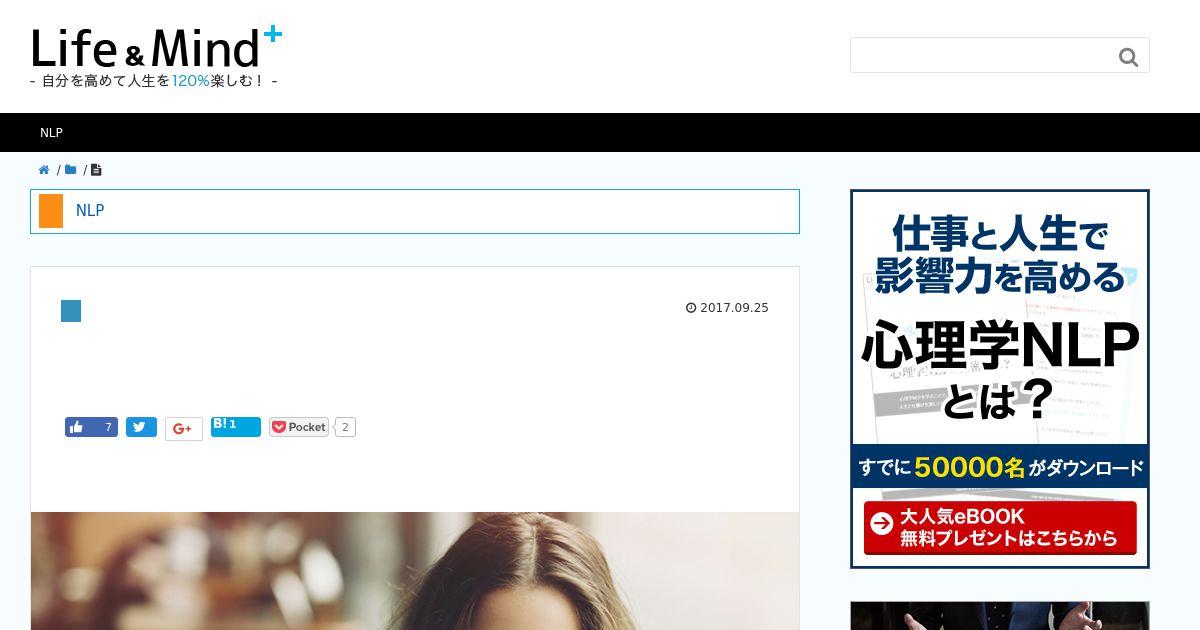
Task: Click the breadcrumb document icon
Action: point(96,170)
